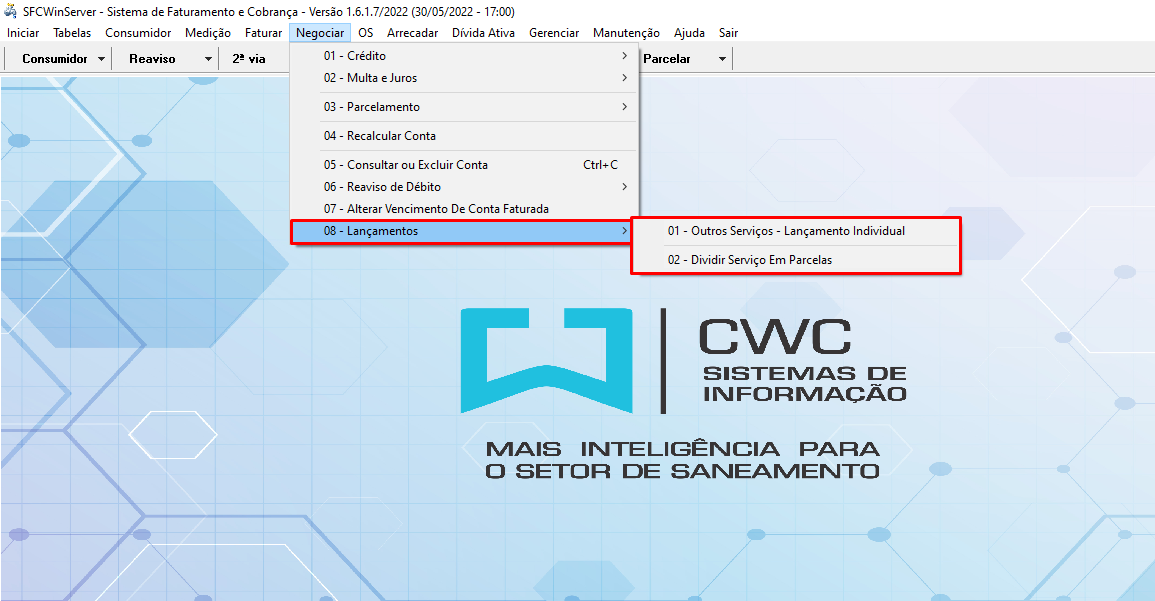Open the Medição menu
Viewport: 1155px width, 601px height.
[207, 32]
